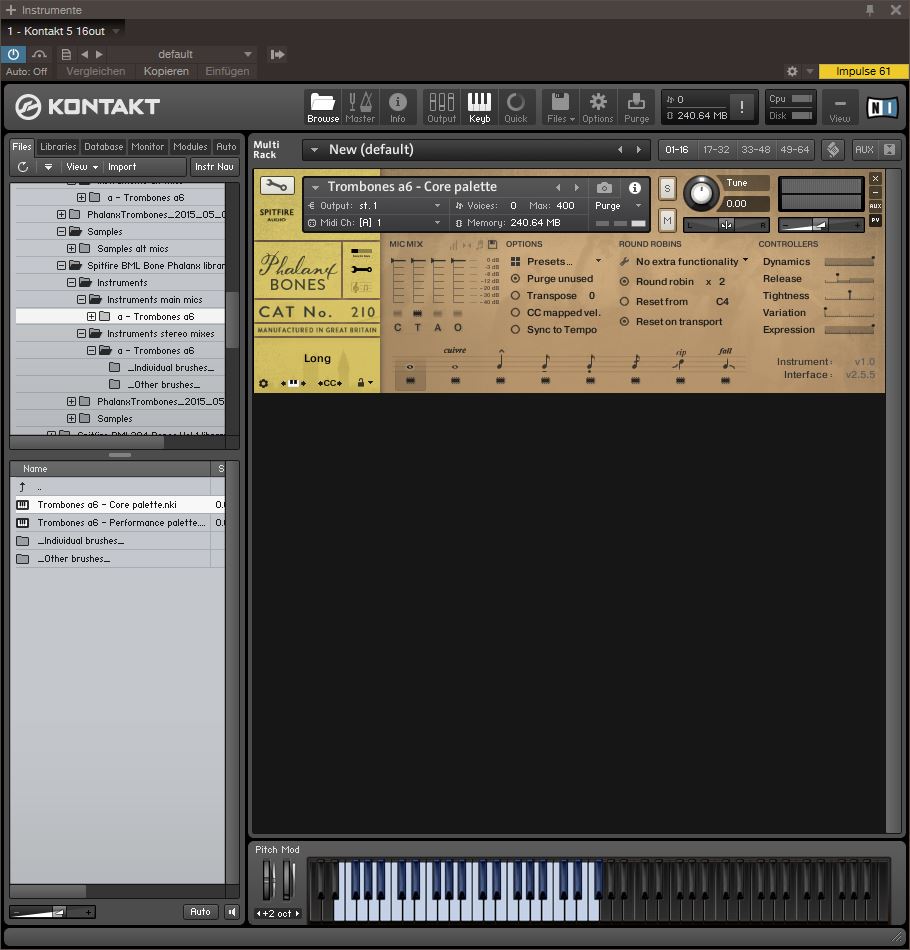
Task: Open the host preset 'default' dropdown
Action: coord(248,54)
